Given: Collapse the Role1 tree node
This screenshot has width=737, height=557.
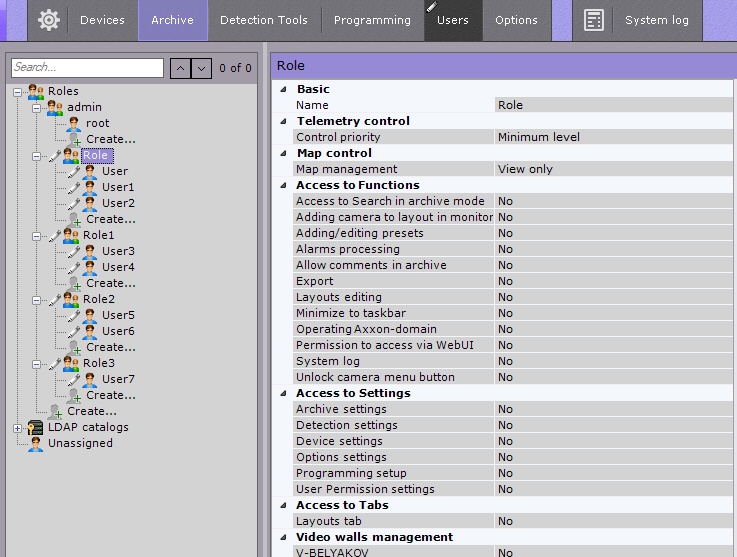Looking at the screenshot, I should tap(36, 236).
